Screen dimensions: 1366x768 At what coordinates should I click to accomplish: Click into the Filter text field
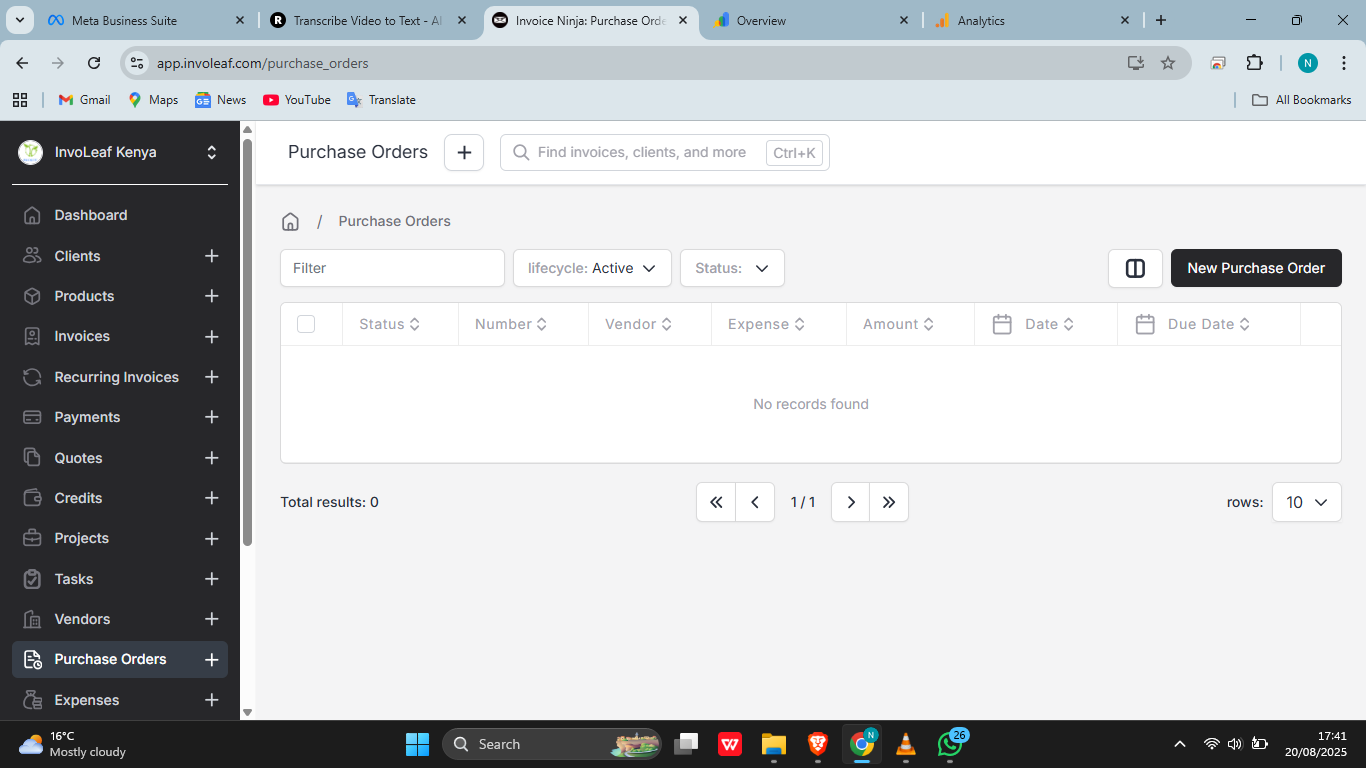coord(392,268)
